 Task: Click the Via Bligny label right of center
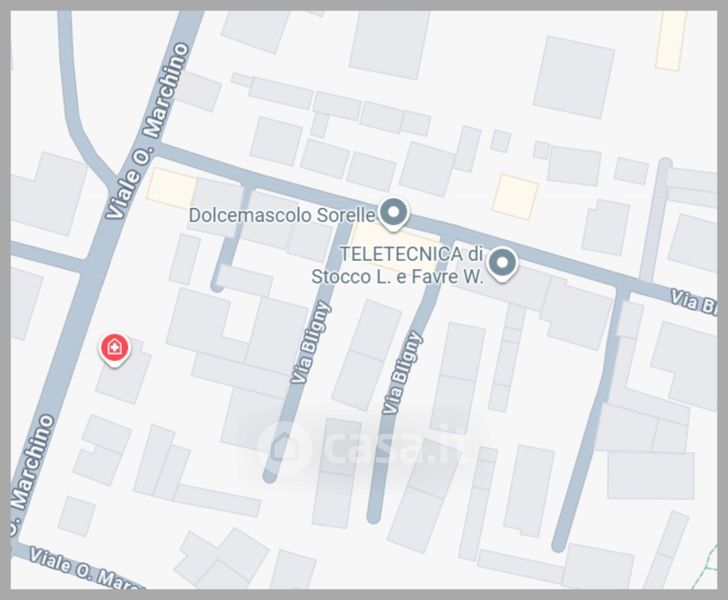click(402, 372)
